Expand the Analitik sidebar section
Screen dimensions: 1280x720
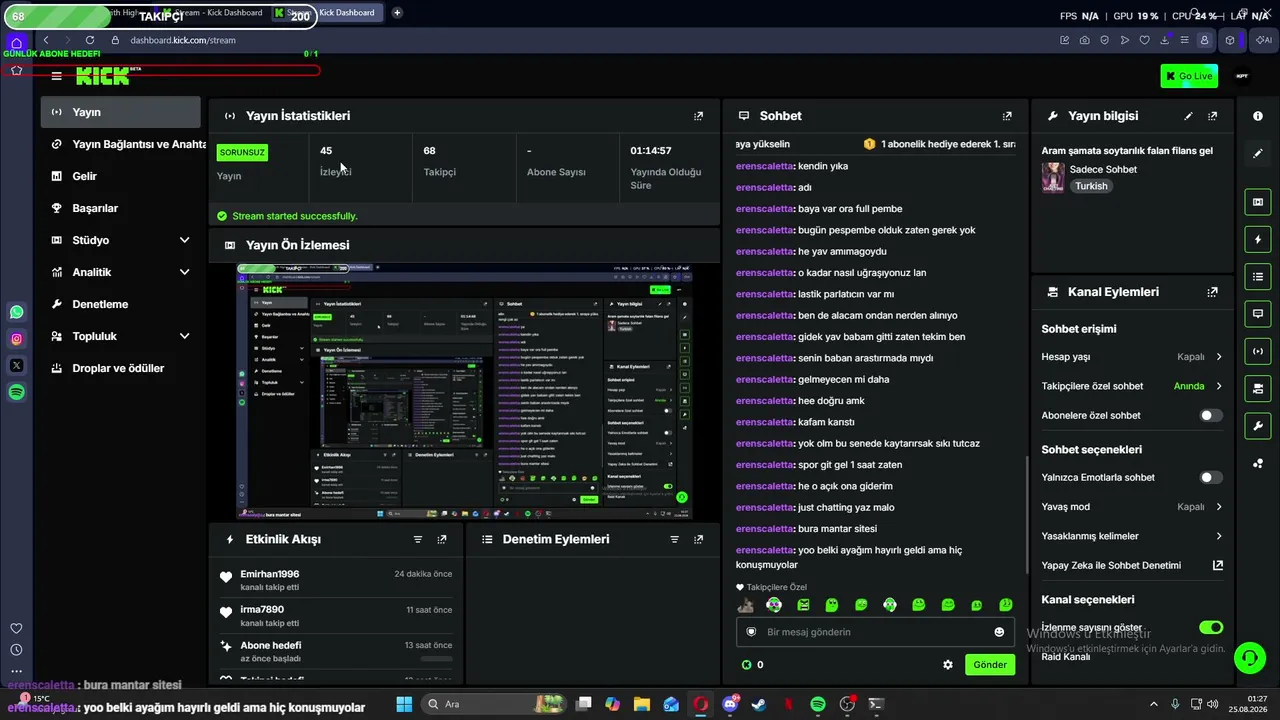(x=120, y=272)
